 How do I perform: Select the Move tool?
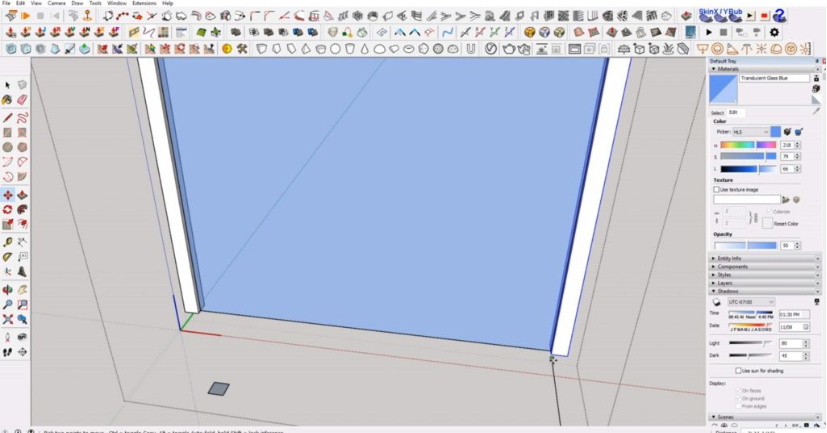click(7, 195)
